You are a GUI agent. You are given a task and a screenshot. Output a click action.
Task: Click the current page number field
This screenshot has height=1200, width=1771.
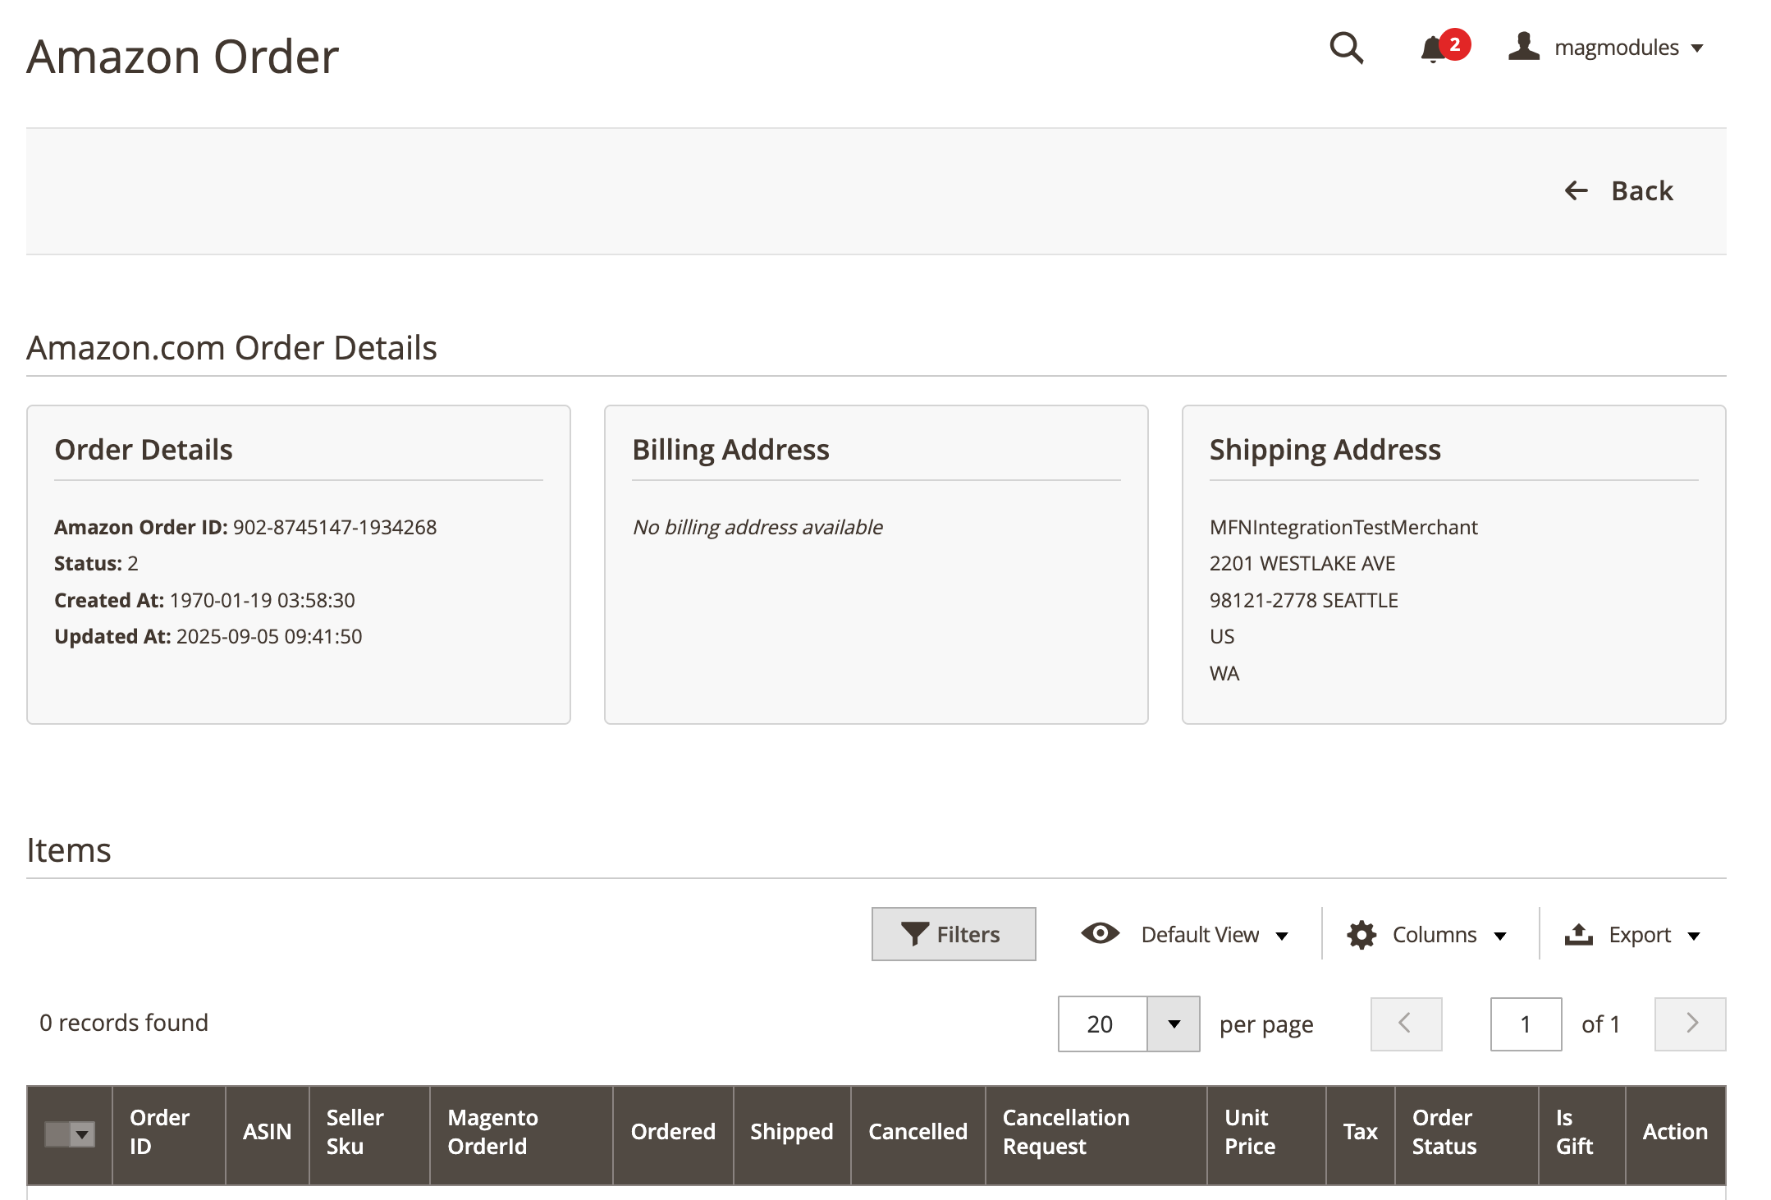pyautogui.click(x=1525, y=1024)
